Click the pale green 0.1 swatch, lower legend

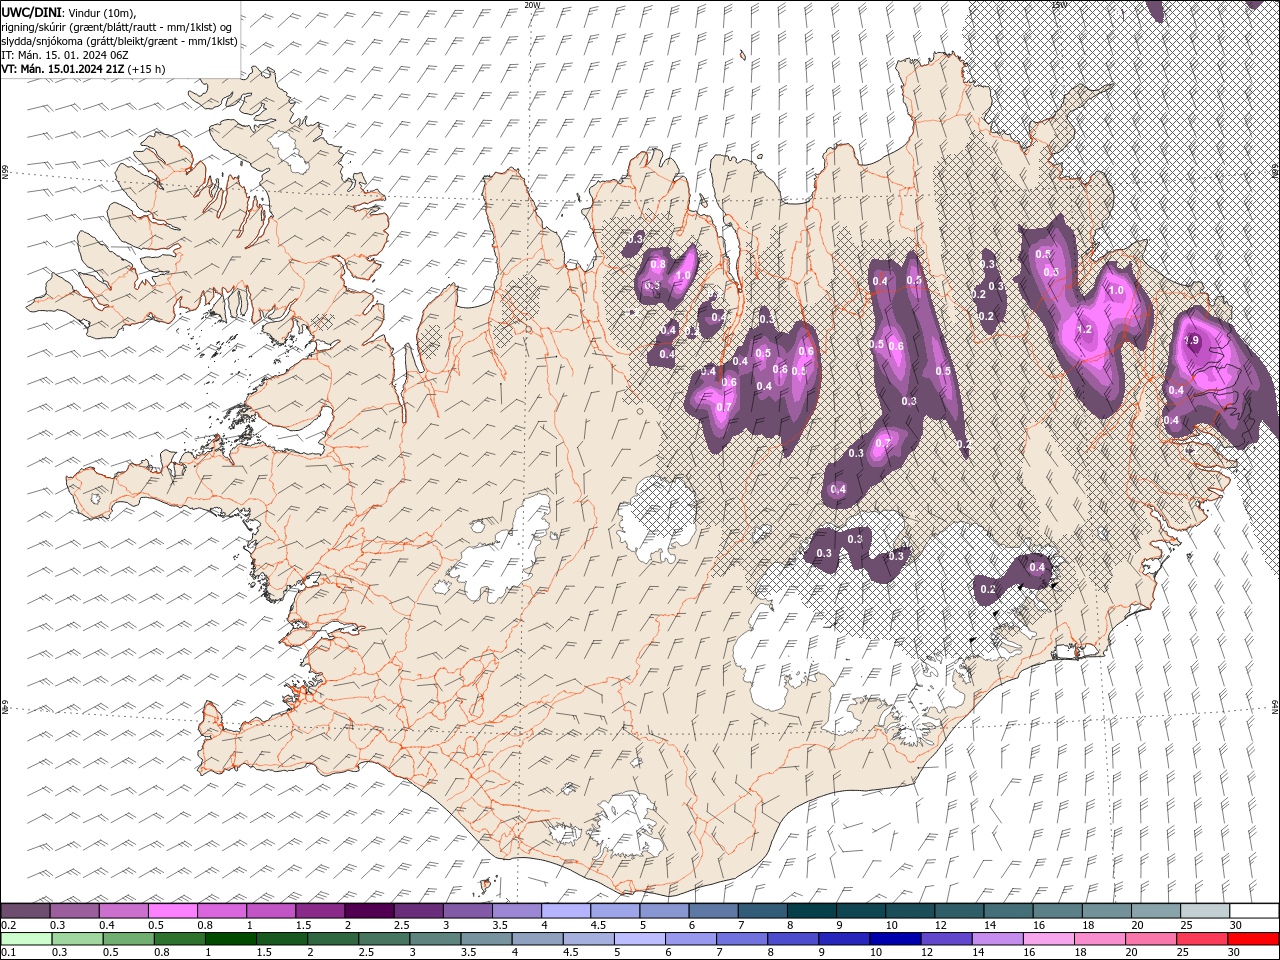pyautogui.click(x=26, y=939)
